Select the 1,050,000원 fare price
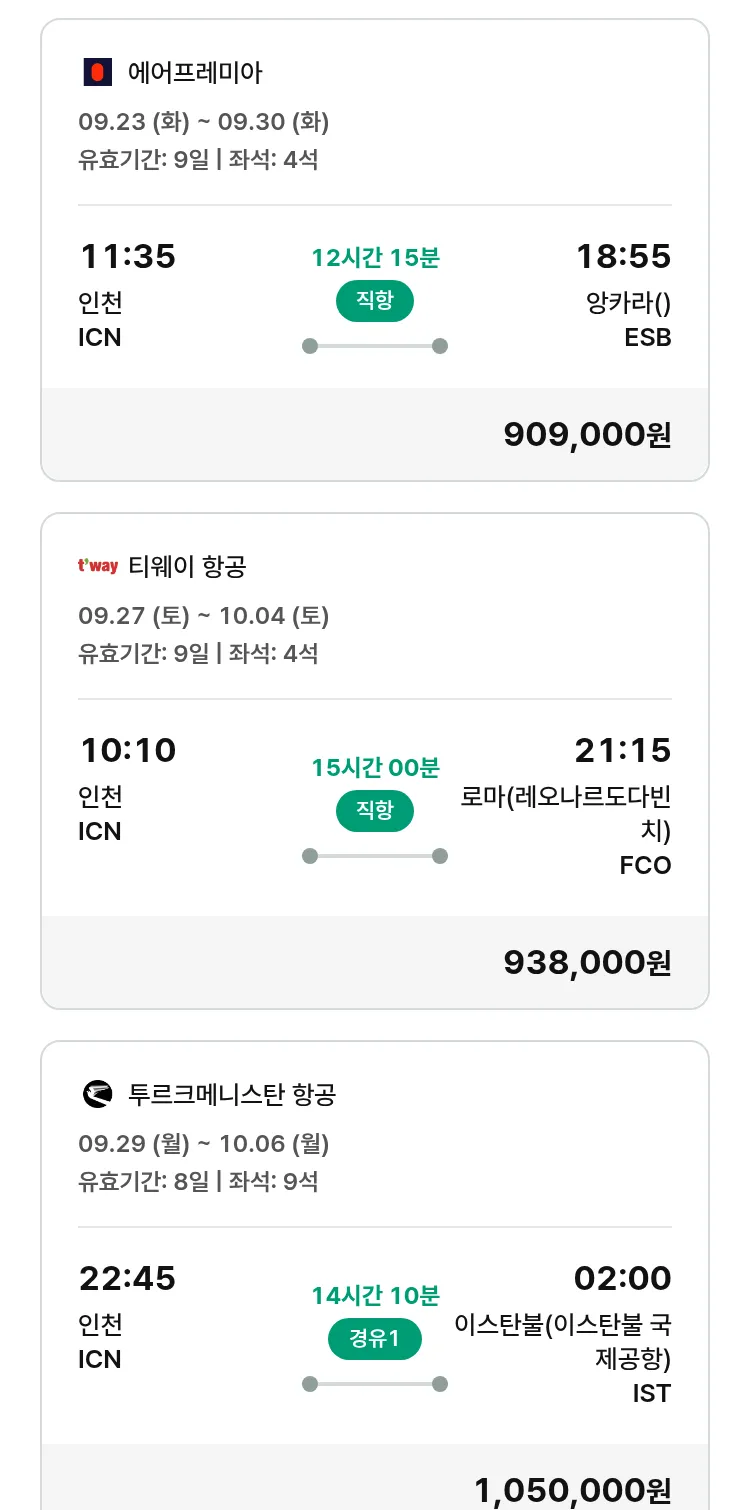The width and height of the screenshot is (750, 1510). point(572,1490)
